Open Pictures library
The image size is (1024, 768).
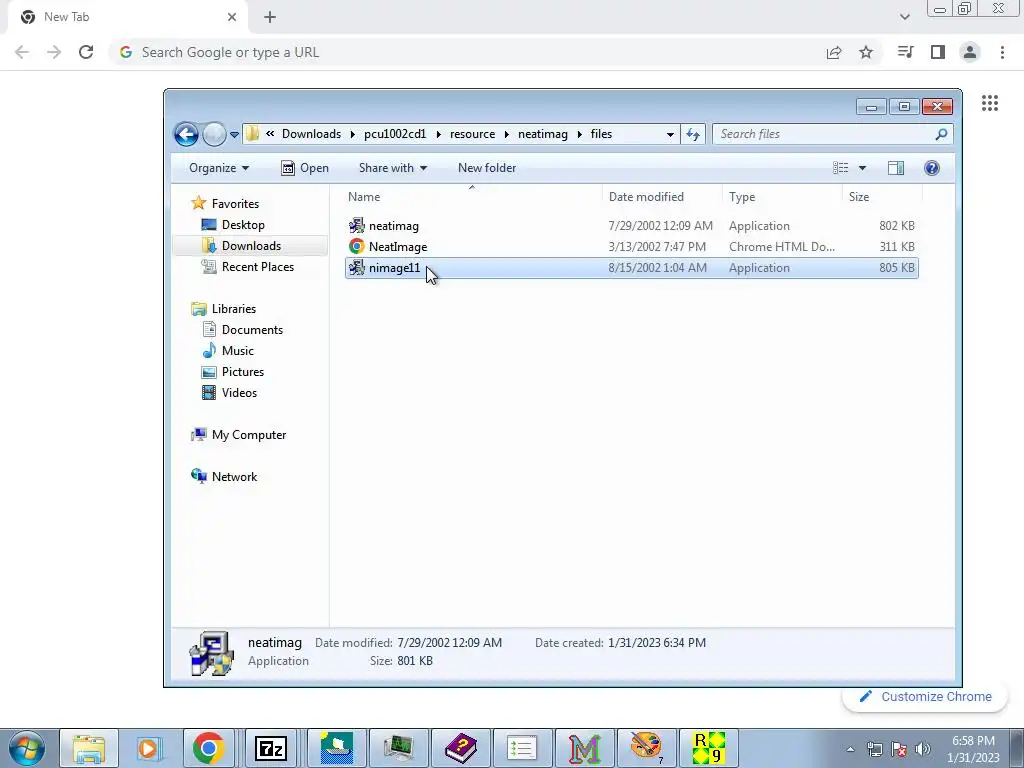pos(233,372)
